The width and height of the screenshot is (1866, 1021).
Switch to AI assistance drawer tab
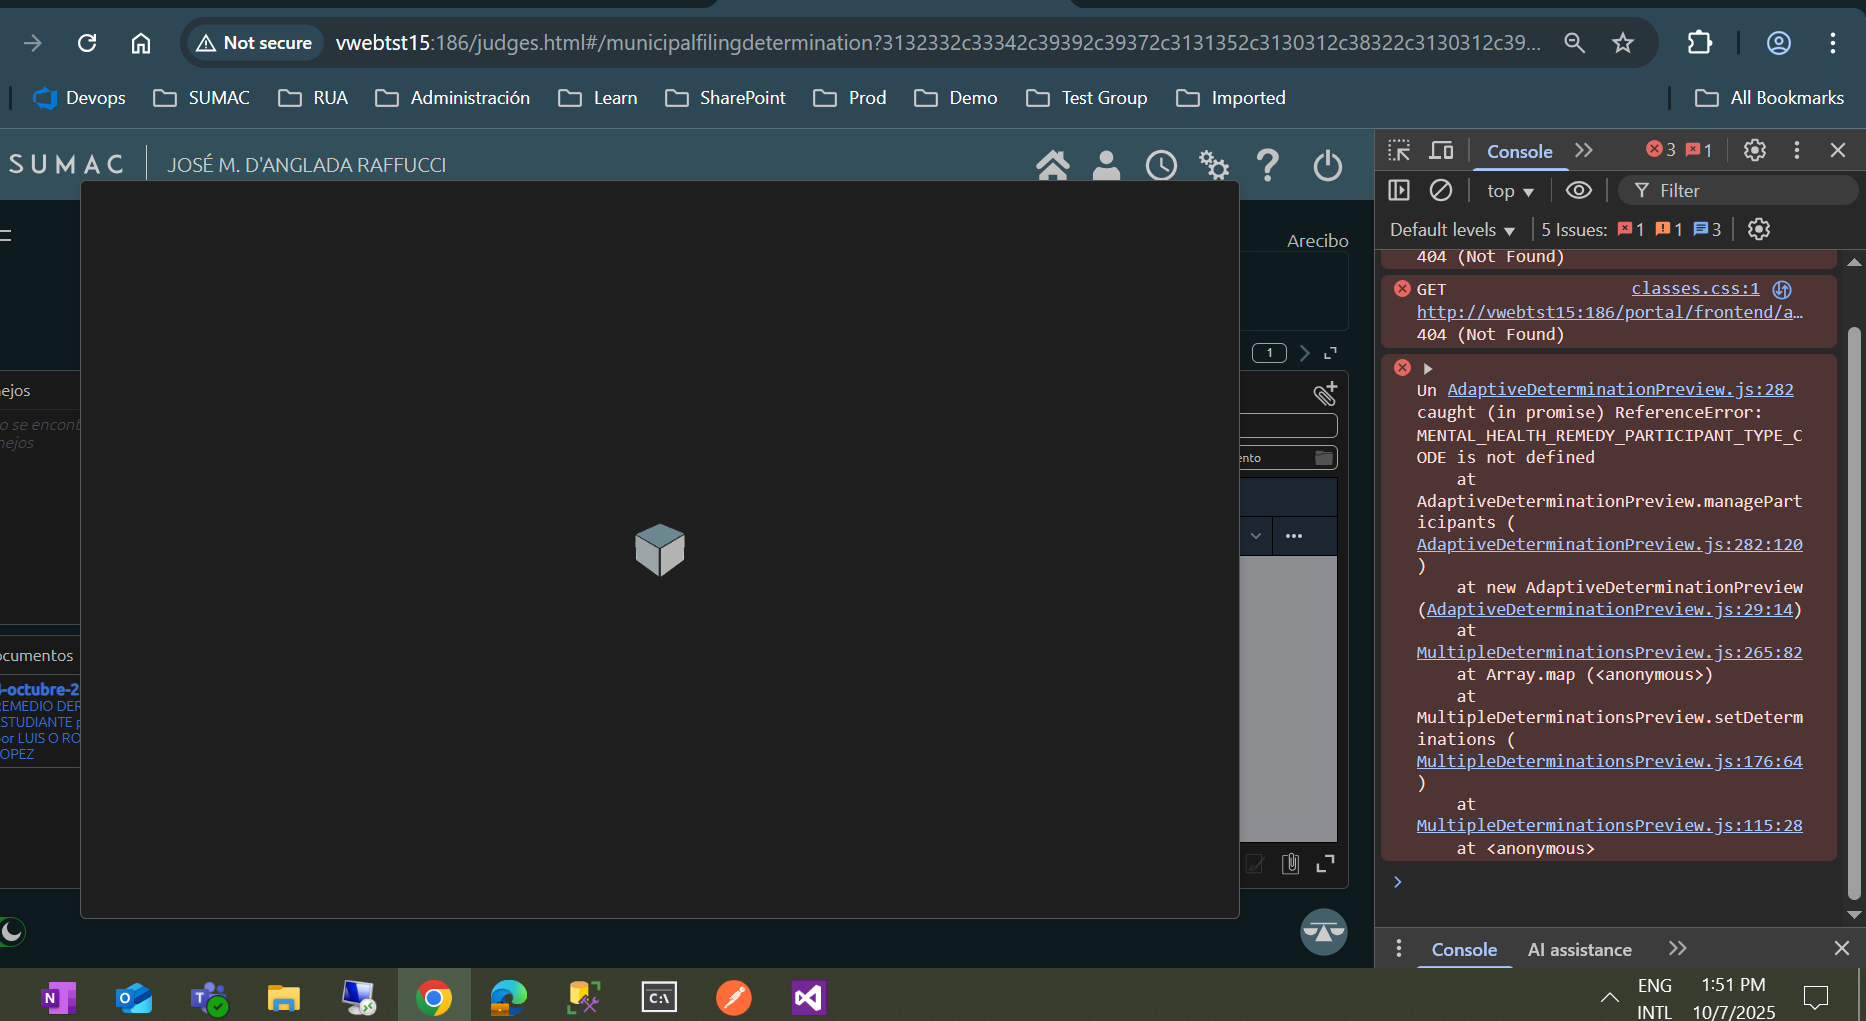point(1579,950)
